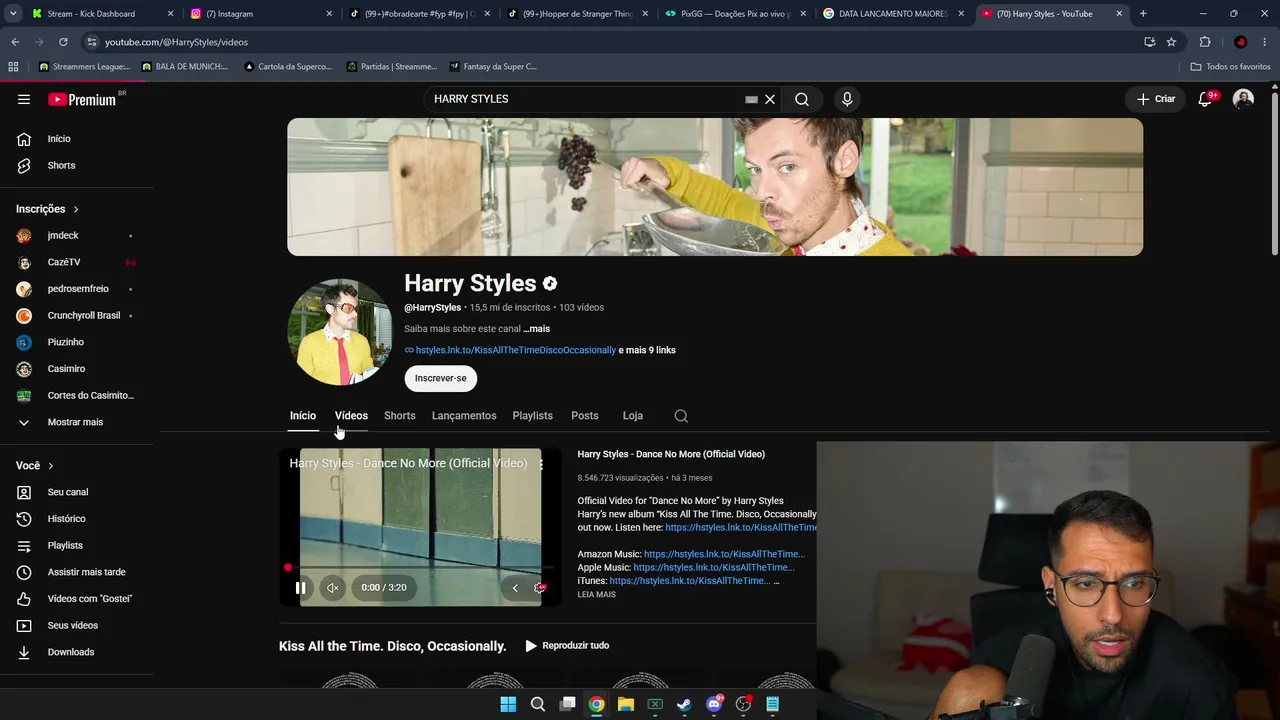
Task: Open the Chrome extensions puzzle icon
Action: click(1205, 42)
